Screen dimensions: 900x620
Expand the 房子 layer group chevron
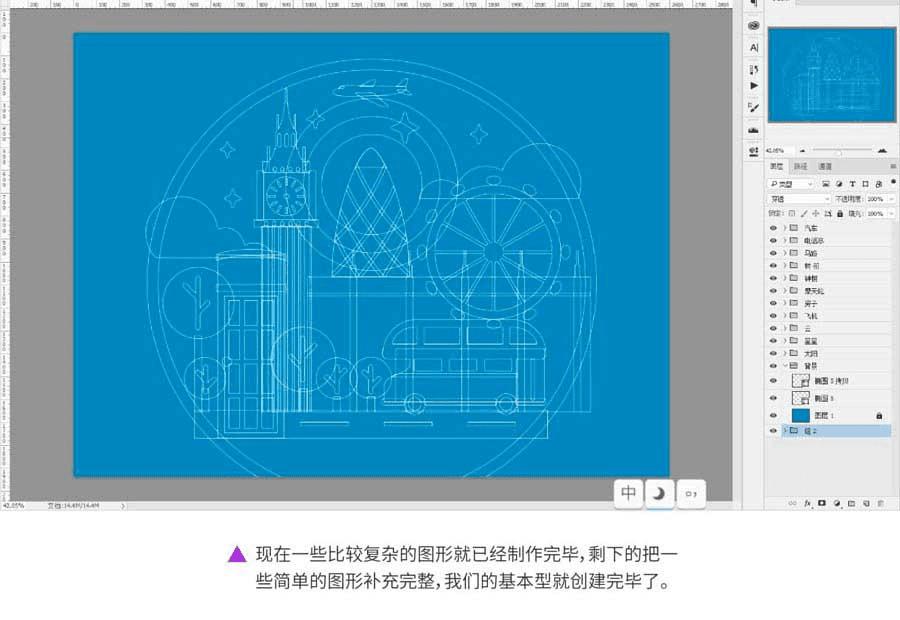785,303
